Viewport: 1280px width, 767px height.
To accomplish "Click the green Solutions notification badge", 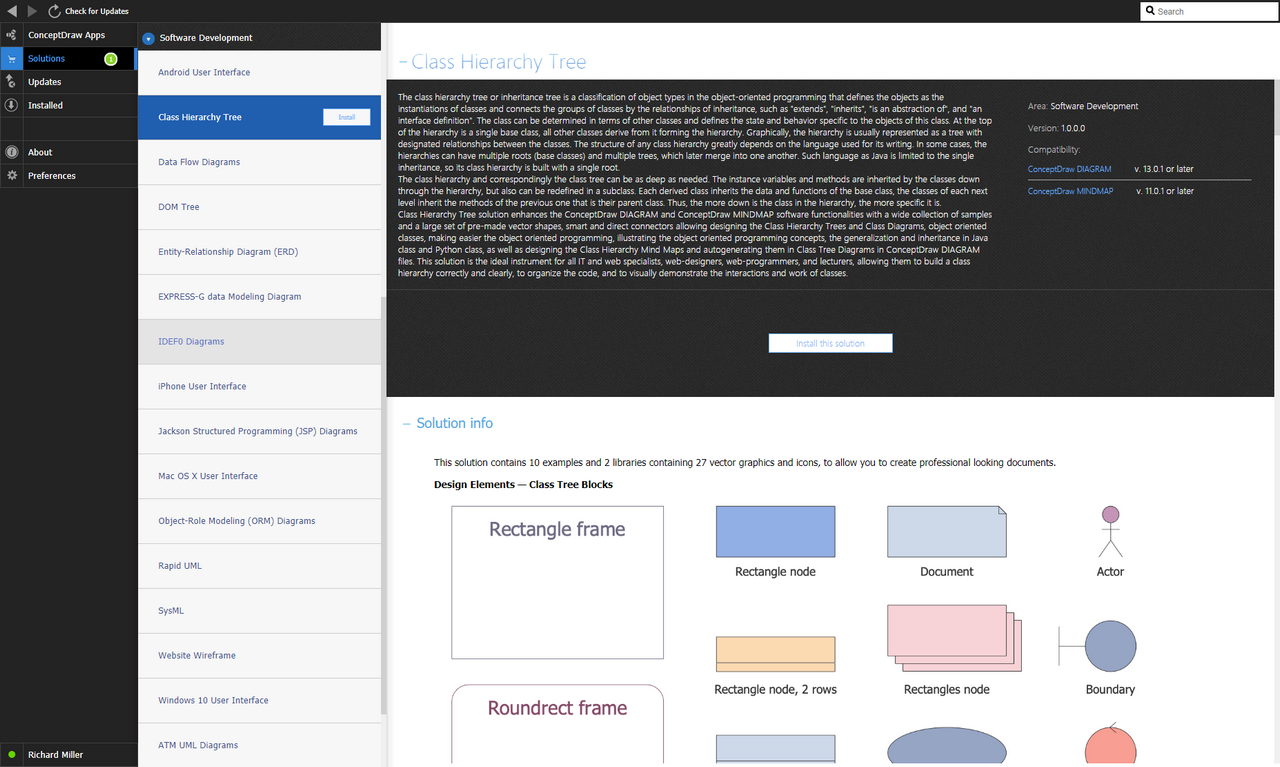I will tap(111, 59).
